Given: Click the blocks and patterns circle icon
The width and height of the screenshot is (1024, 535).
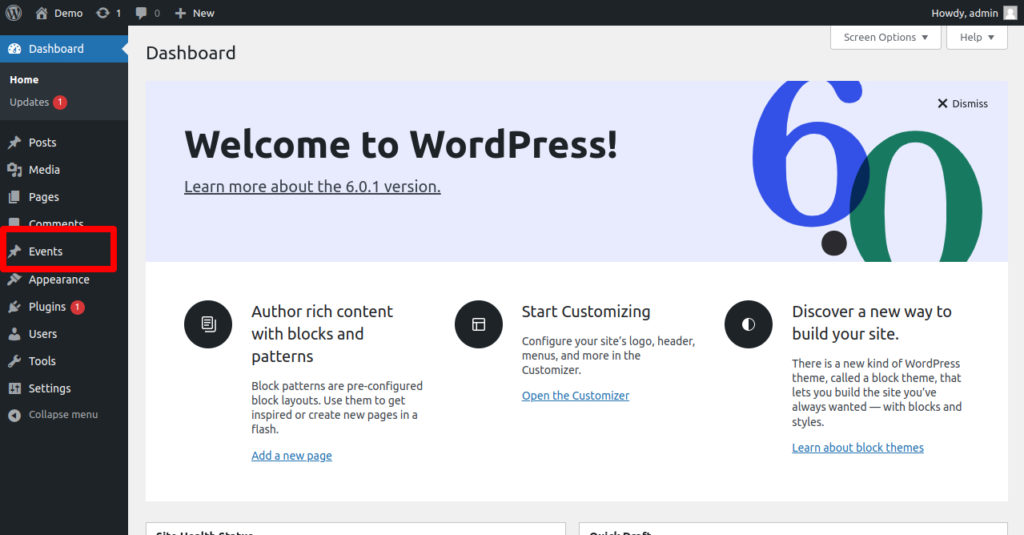Looking at the screenshot, I should click(x=208, y=324).
